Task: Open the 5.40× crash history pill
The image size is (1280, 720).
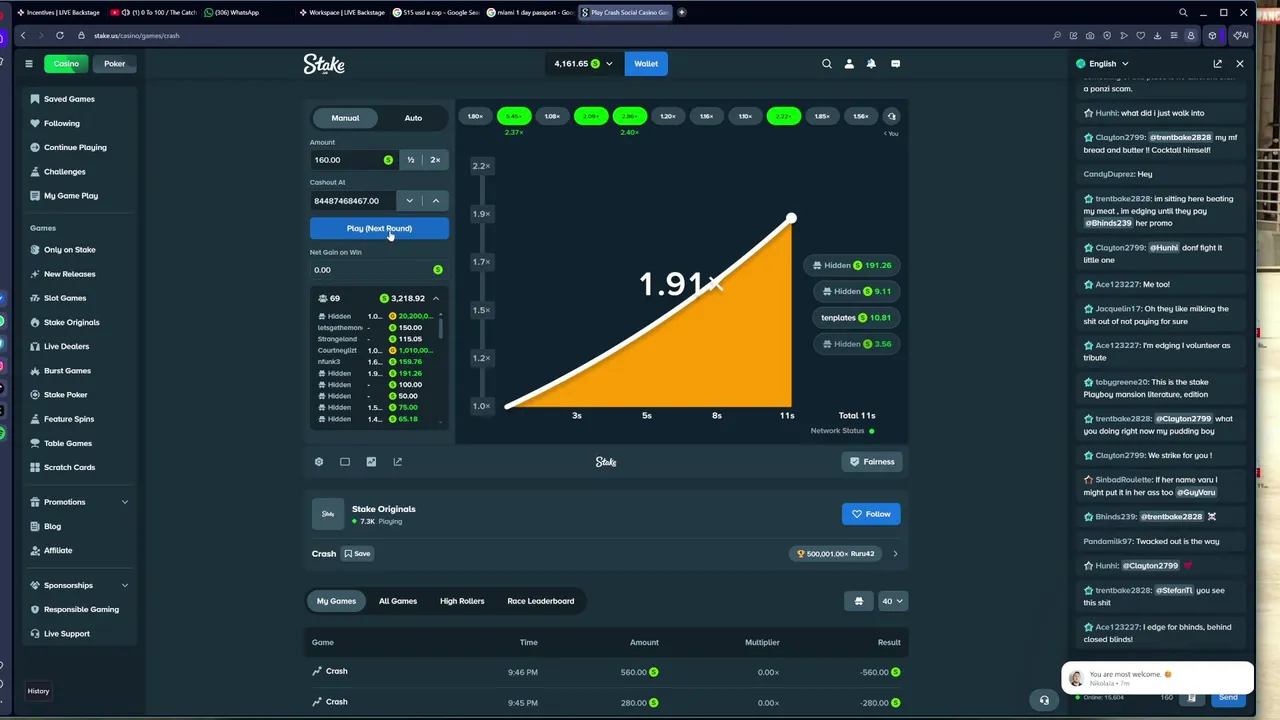Action: click(x=514, y=116)
